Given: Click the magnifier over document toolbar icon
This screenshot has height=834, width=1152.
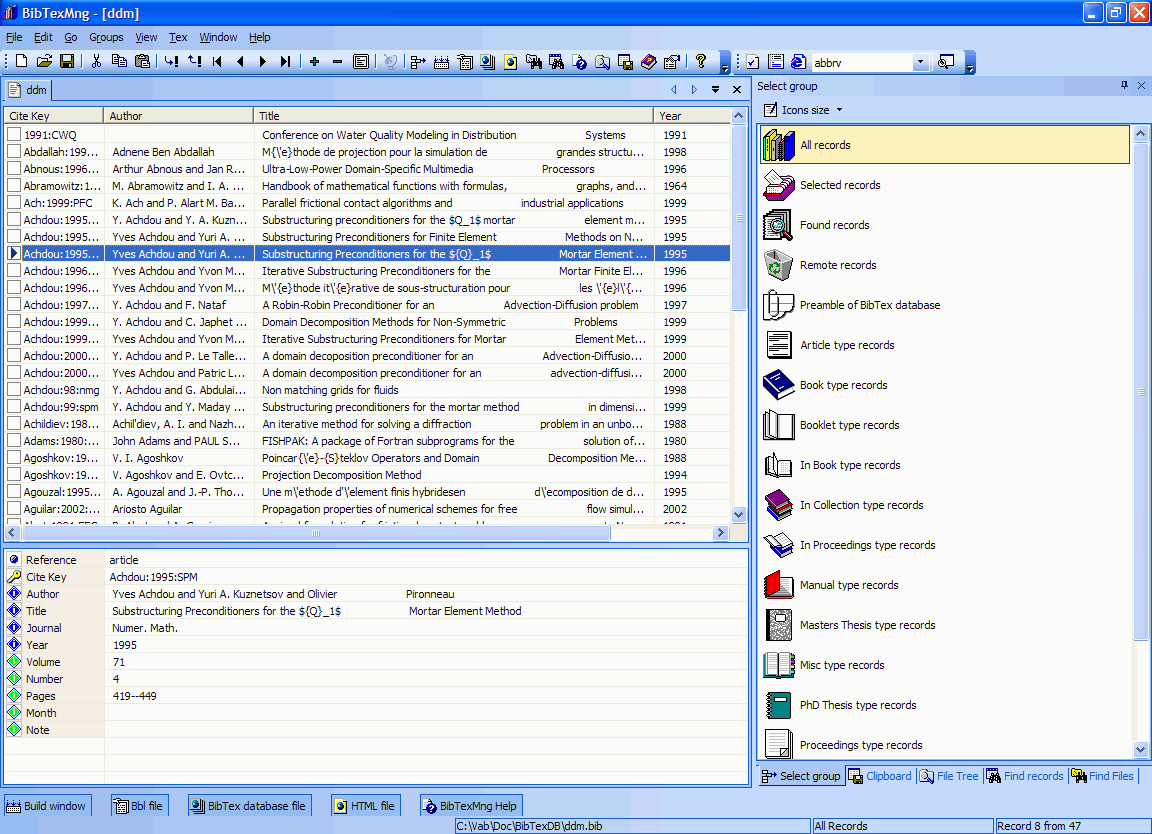Looking at the screenshot, I should pyautogui.click(x=602, y=62).
